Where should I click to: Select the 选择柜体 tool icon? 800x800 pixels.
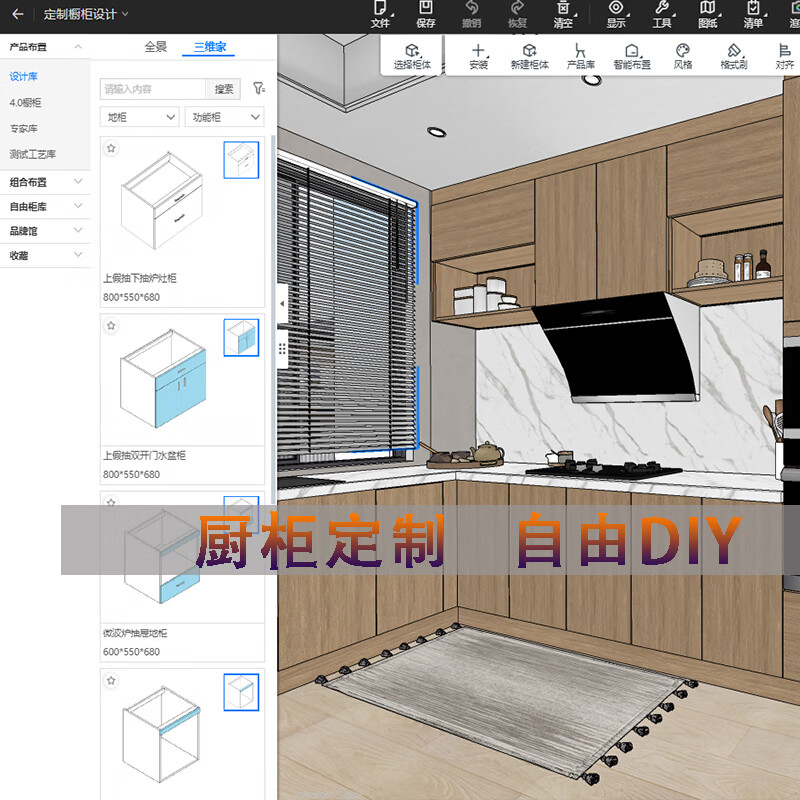click(410, 56)
